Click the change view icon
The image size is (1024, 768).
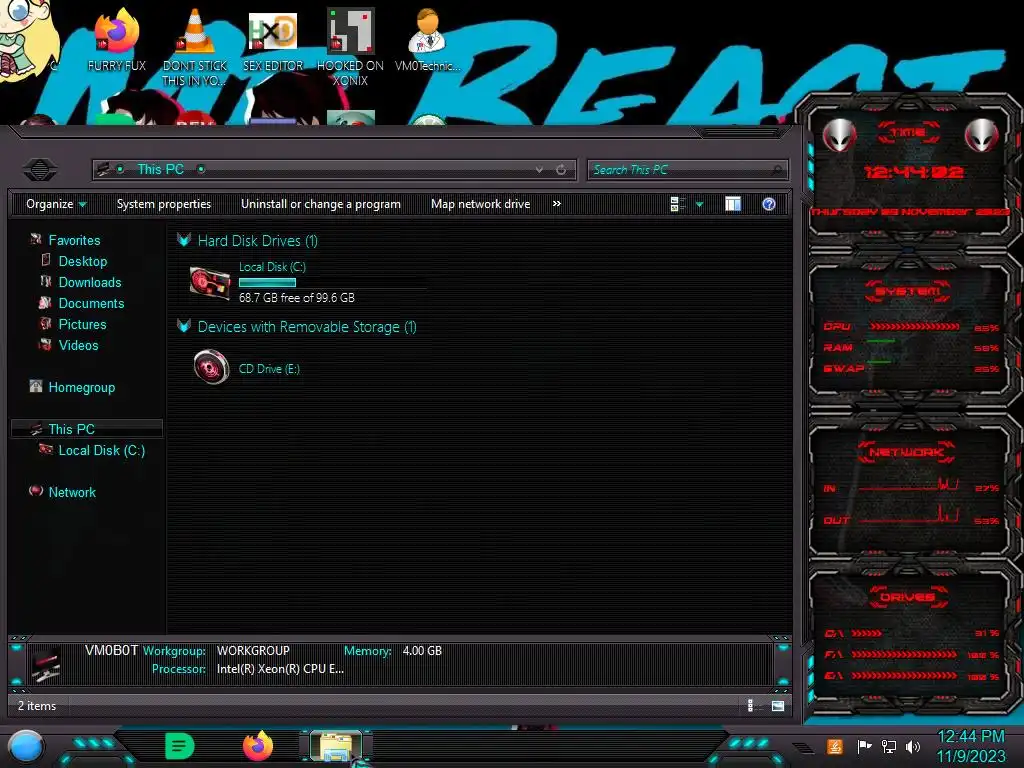(678, 204)
